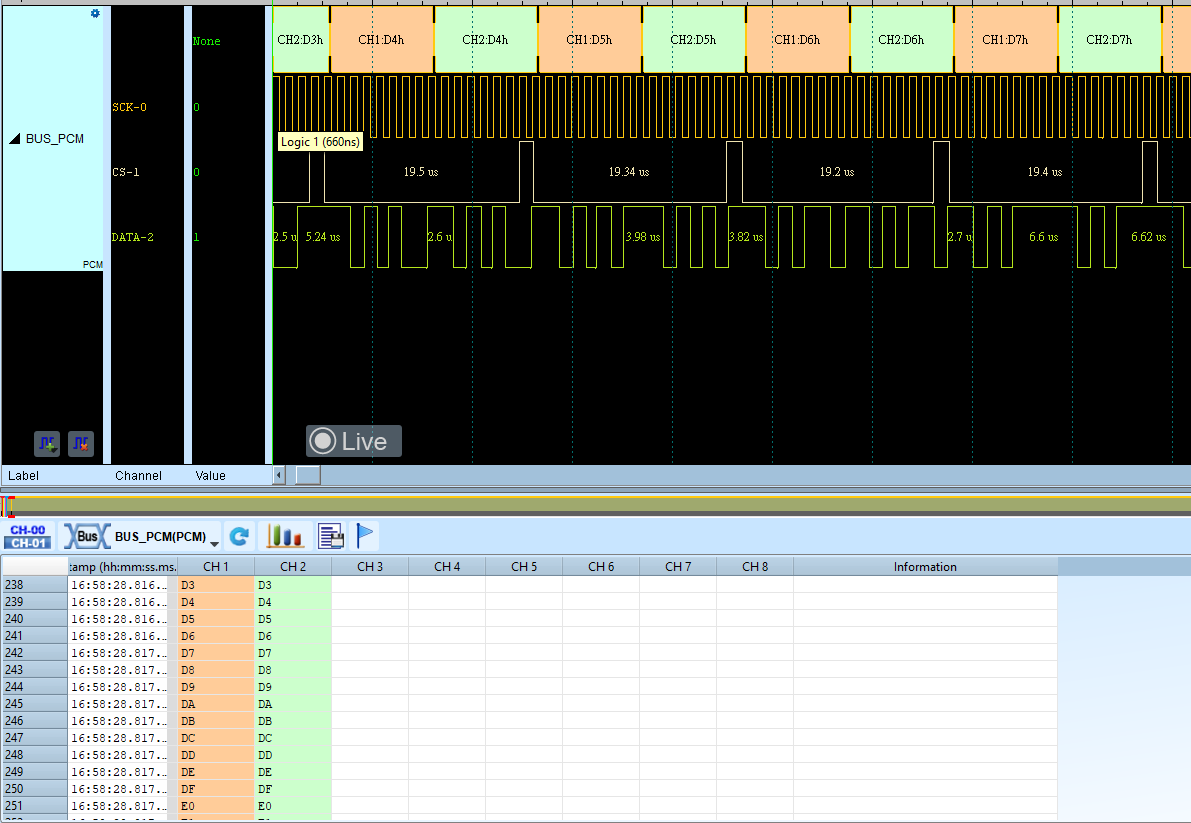Select the DATA-2 signal label

[x=132, y=237]
